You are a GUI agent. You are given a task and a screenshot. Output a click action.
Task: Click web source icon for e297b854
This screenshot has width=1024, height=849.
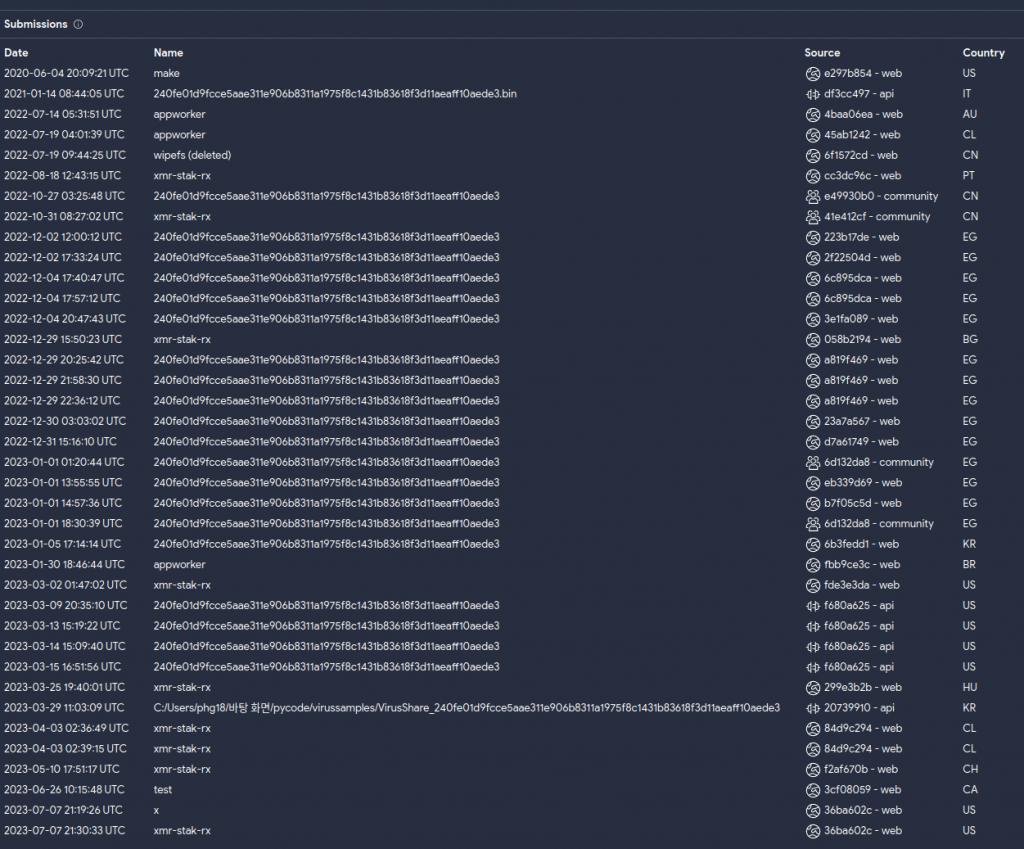[812, 73]
